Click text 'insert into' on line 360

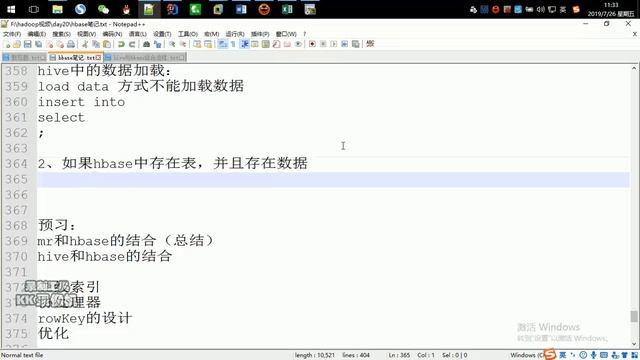coord(81,102)
